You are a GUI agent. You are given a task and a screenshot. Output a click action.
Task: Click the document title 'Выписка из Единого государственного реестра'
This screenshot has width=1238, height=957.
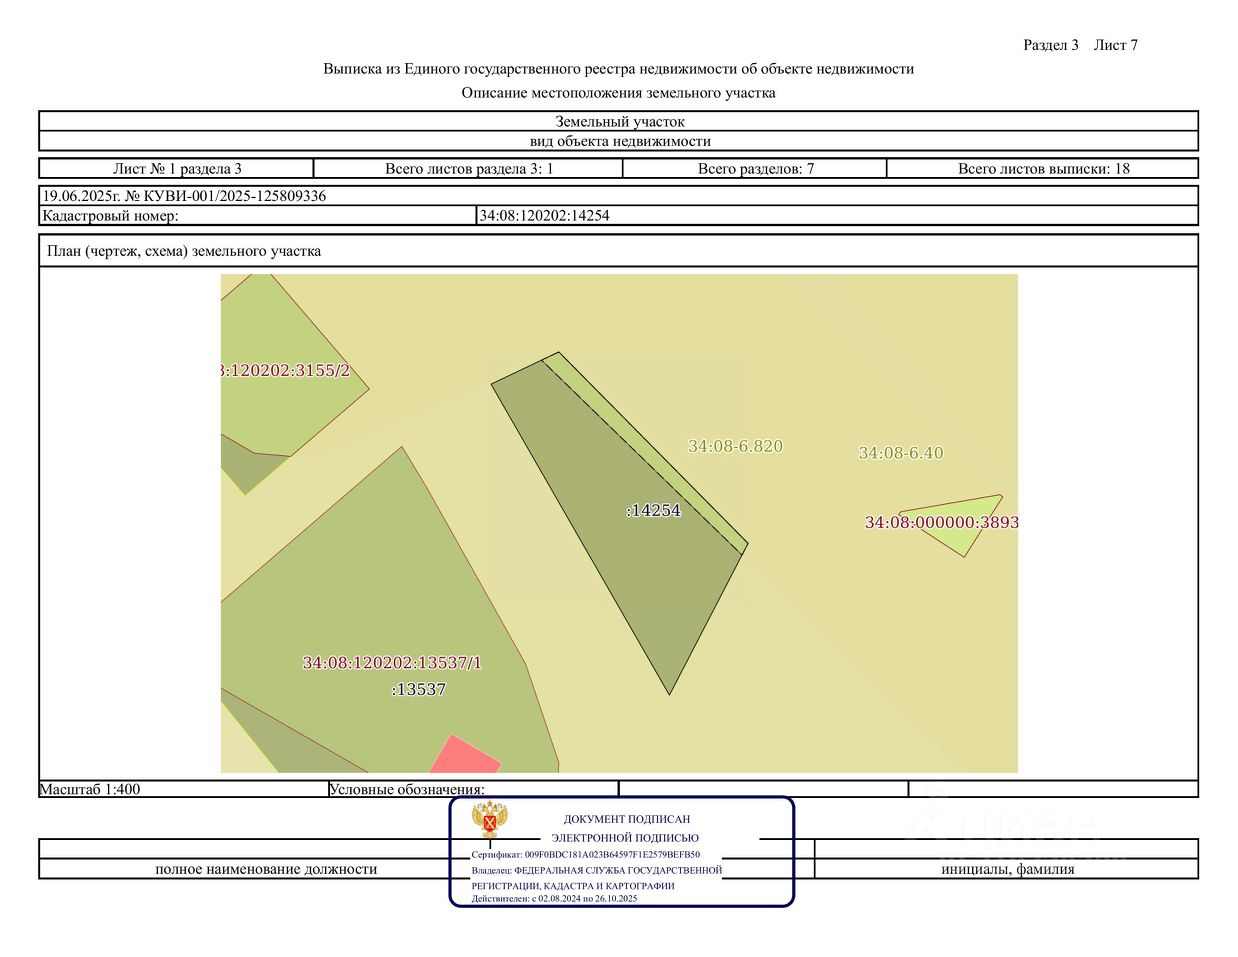click(619, 69)
